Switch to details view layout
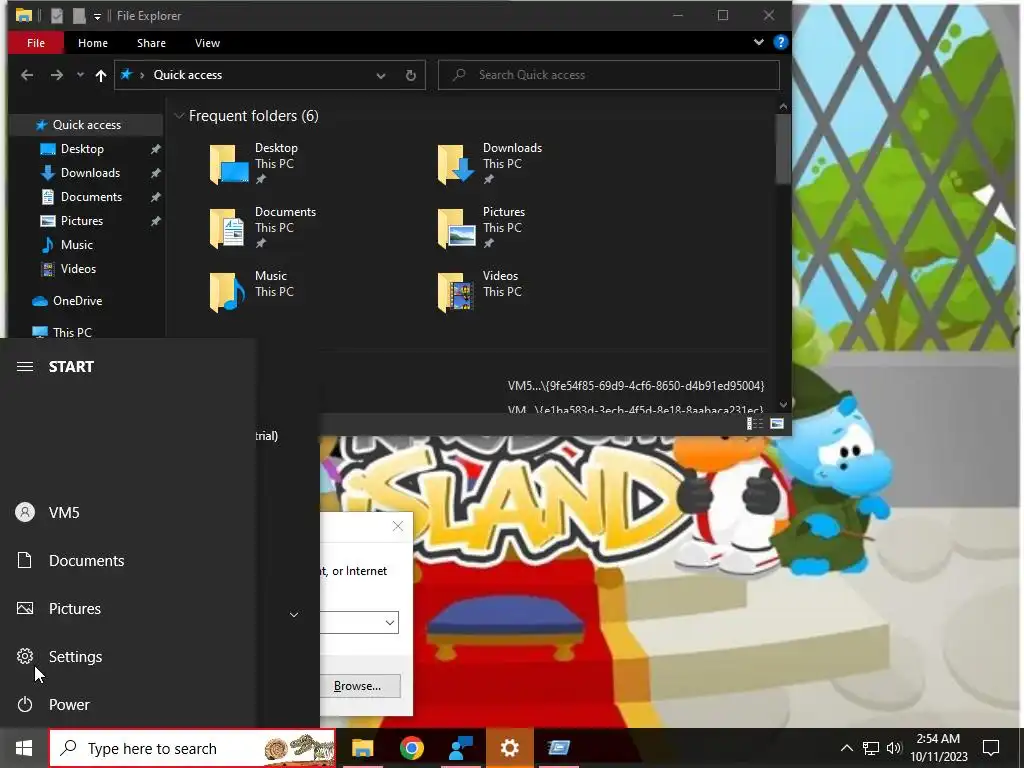The image size is (1024, 768). point(754,424)
